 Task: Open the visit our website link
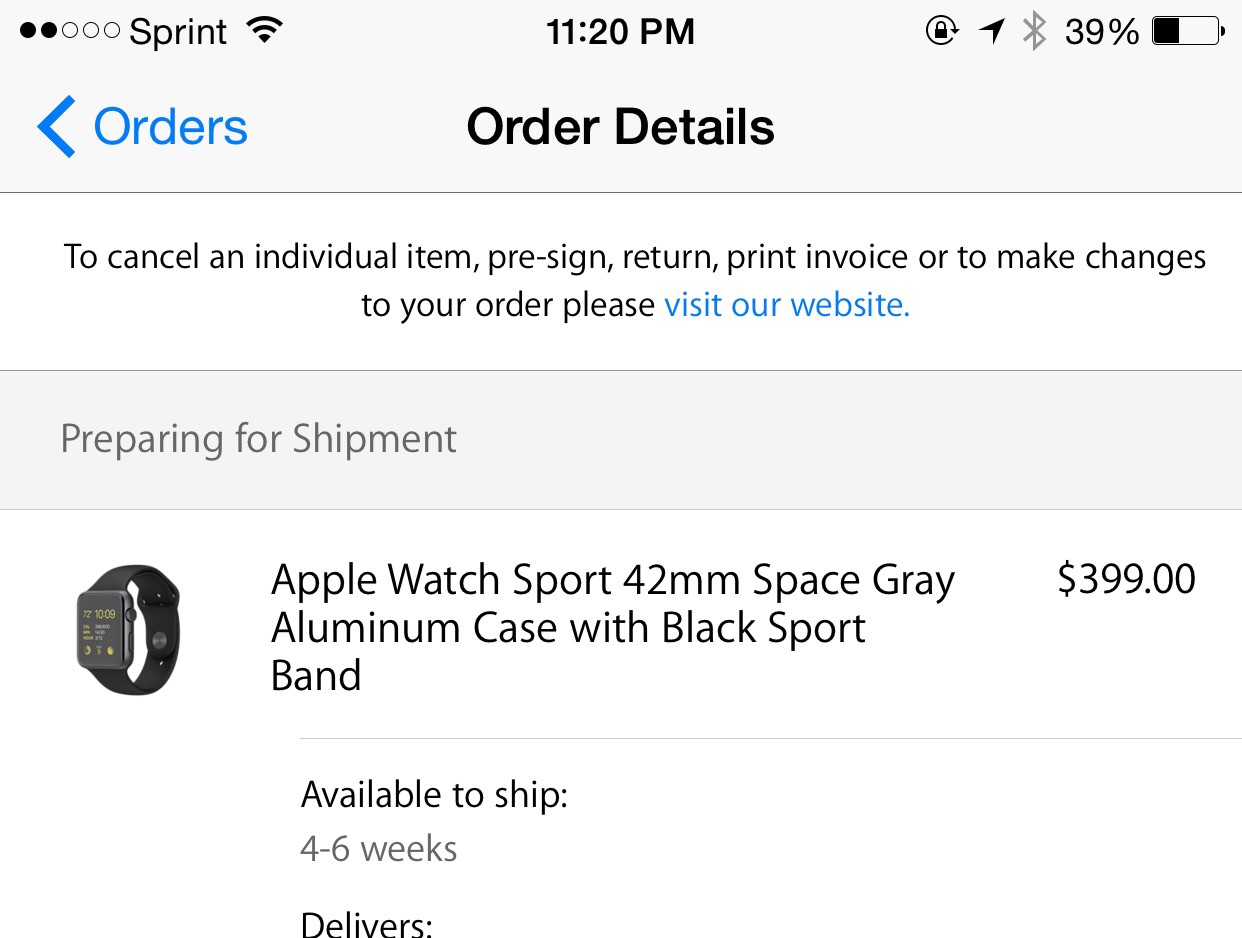point(787,305)
